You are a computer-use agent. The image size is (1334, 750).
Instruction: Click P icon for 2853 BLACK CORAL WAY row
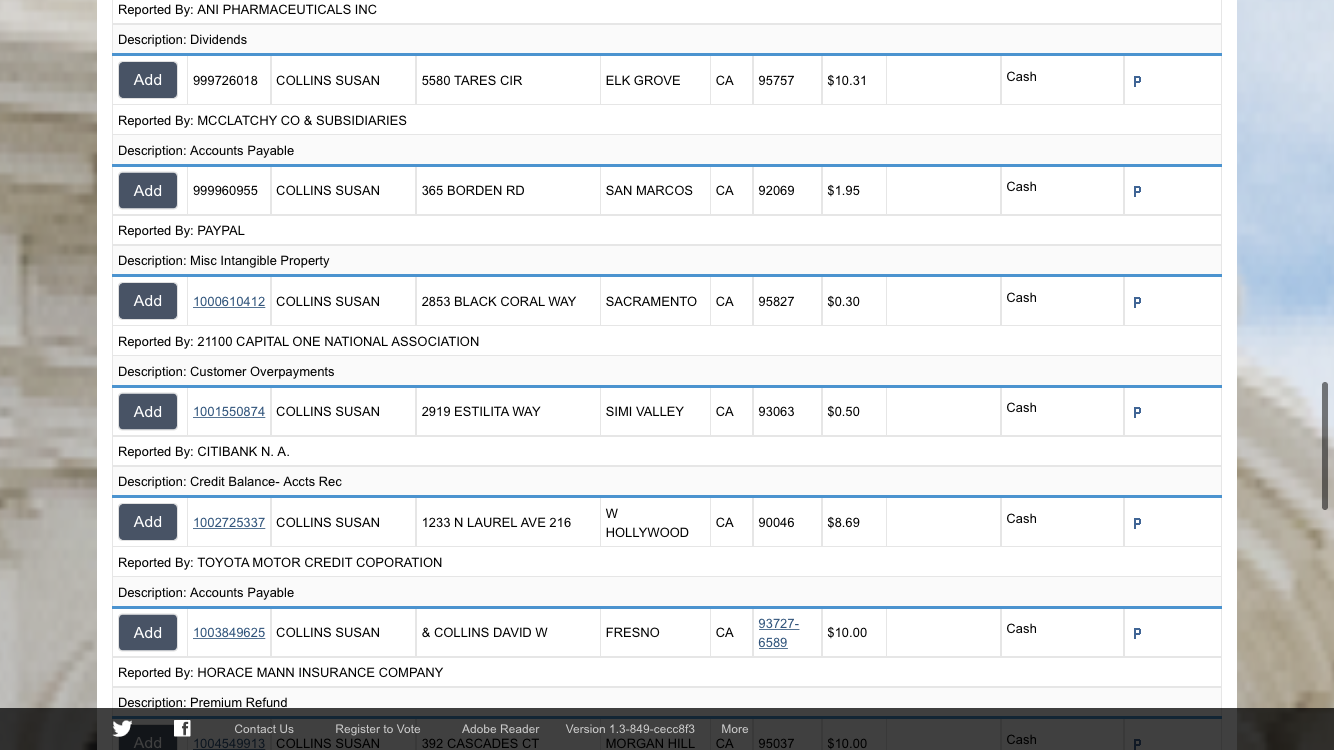pyautogui.click(x=1137, y=302)
